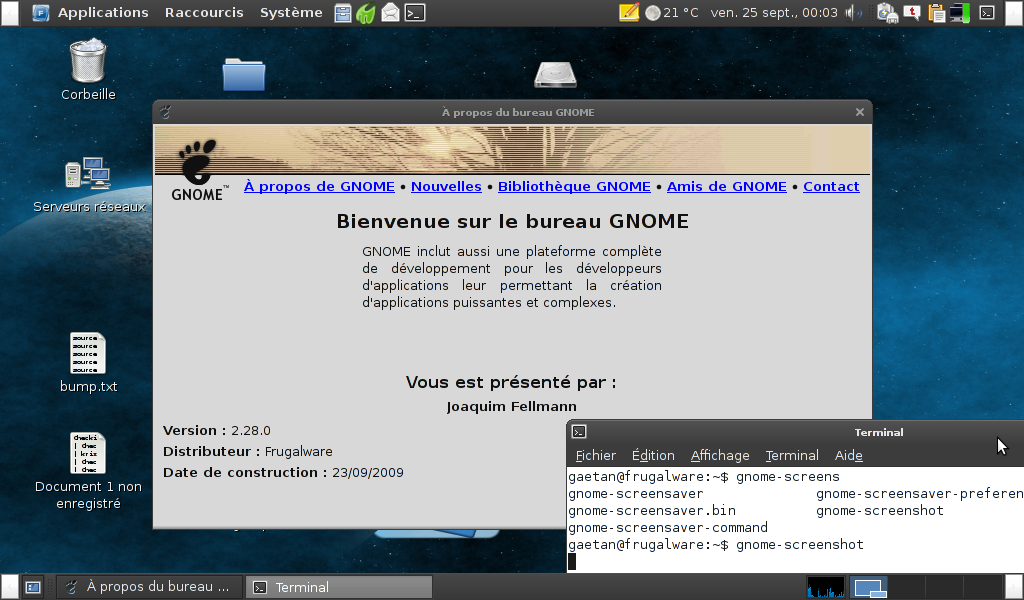The width and height of the screenshot is (1024, 600).
Task: Select the first workspace in switcher
Action: pyautogui.click(x=867, y=587)
